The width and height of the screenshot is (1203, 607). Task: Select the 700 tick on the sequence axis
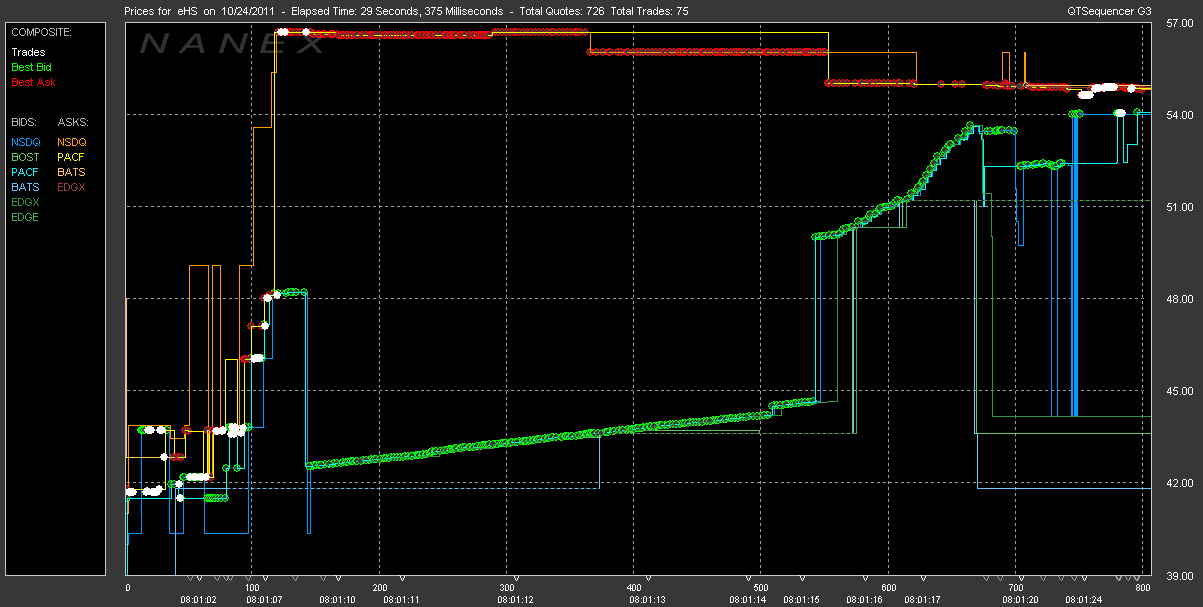[x=1015, y=588]
